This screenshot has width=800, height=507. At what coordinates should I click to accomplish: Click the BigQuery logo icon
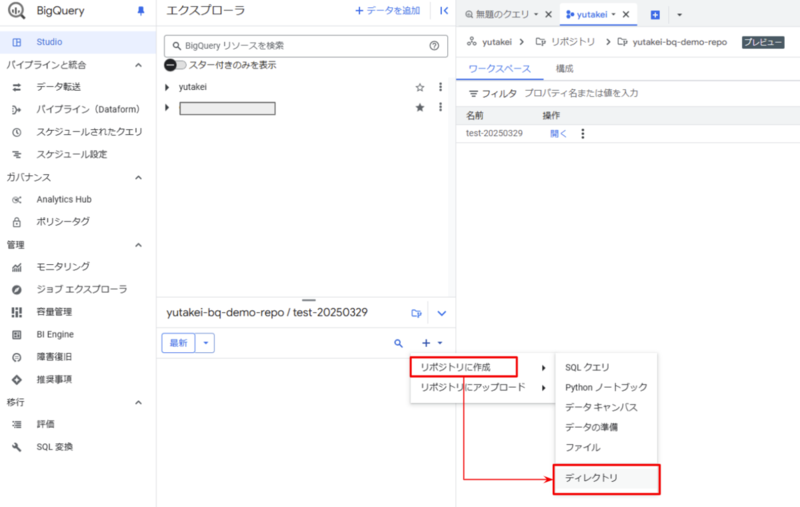(x=16, y=11)
